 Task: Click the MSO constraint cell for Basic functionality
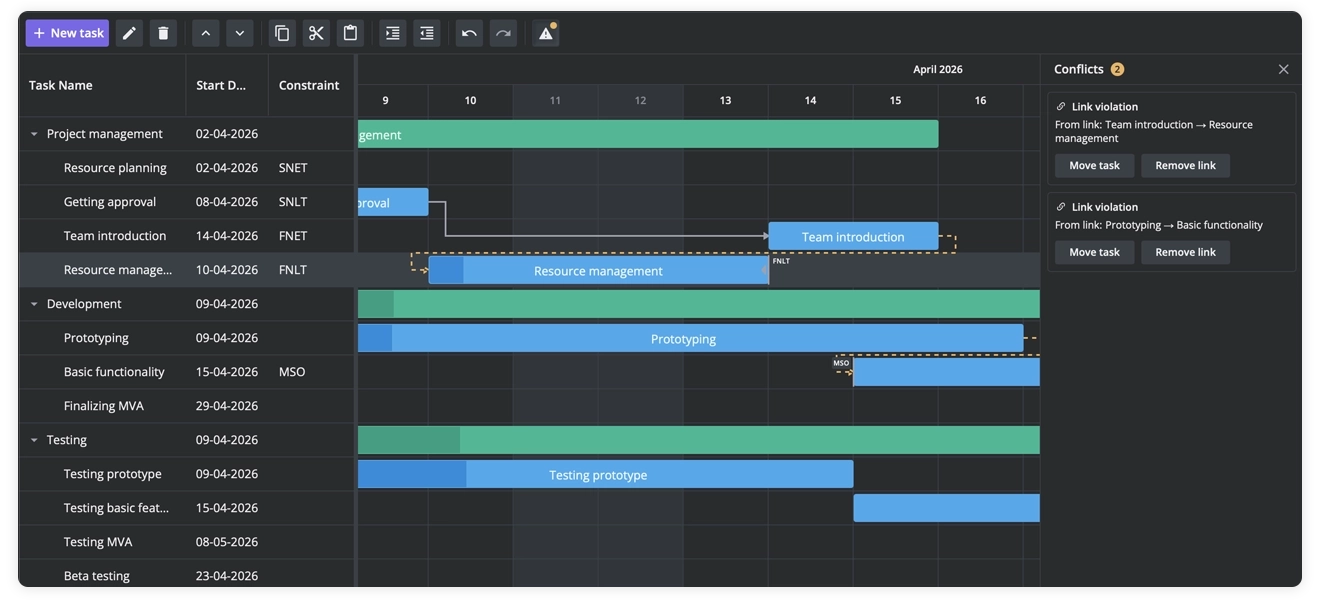(x=311, y=372)
